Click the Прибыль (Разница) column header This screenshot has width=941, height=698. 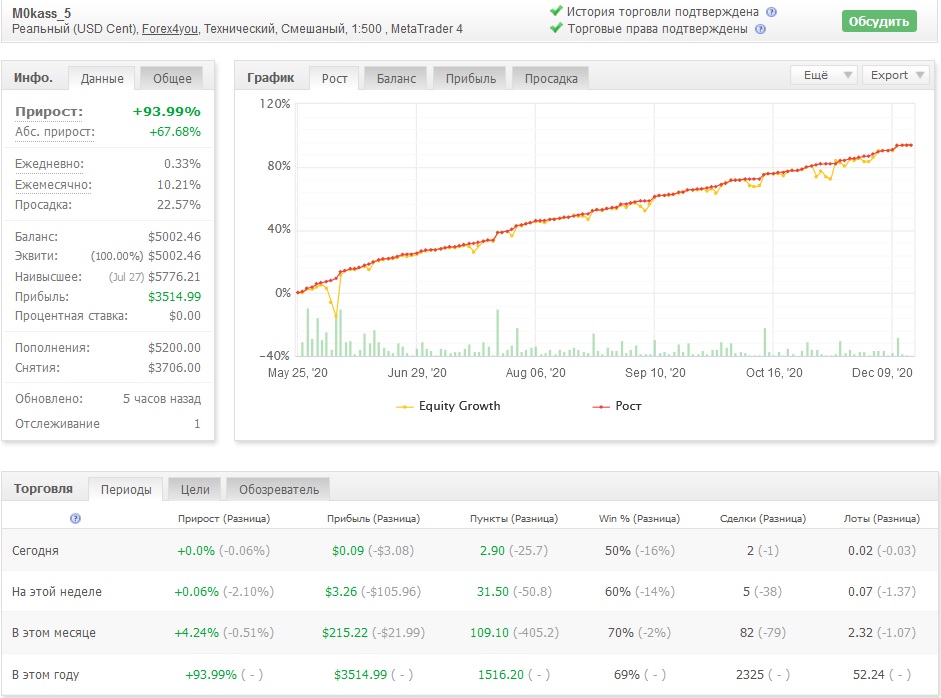373,519
